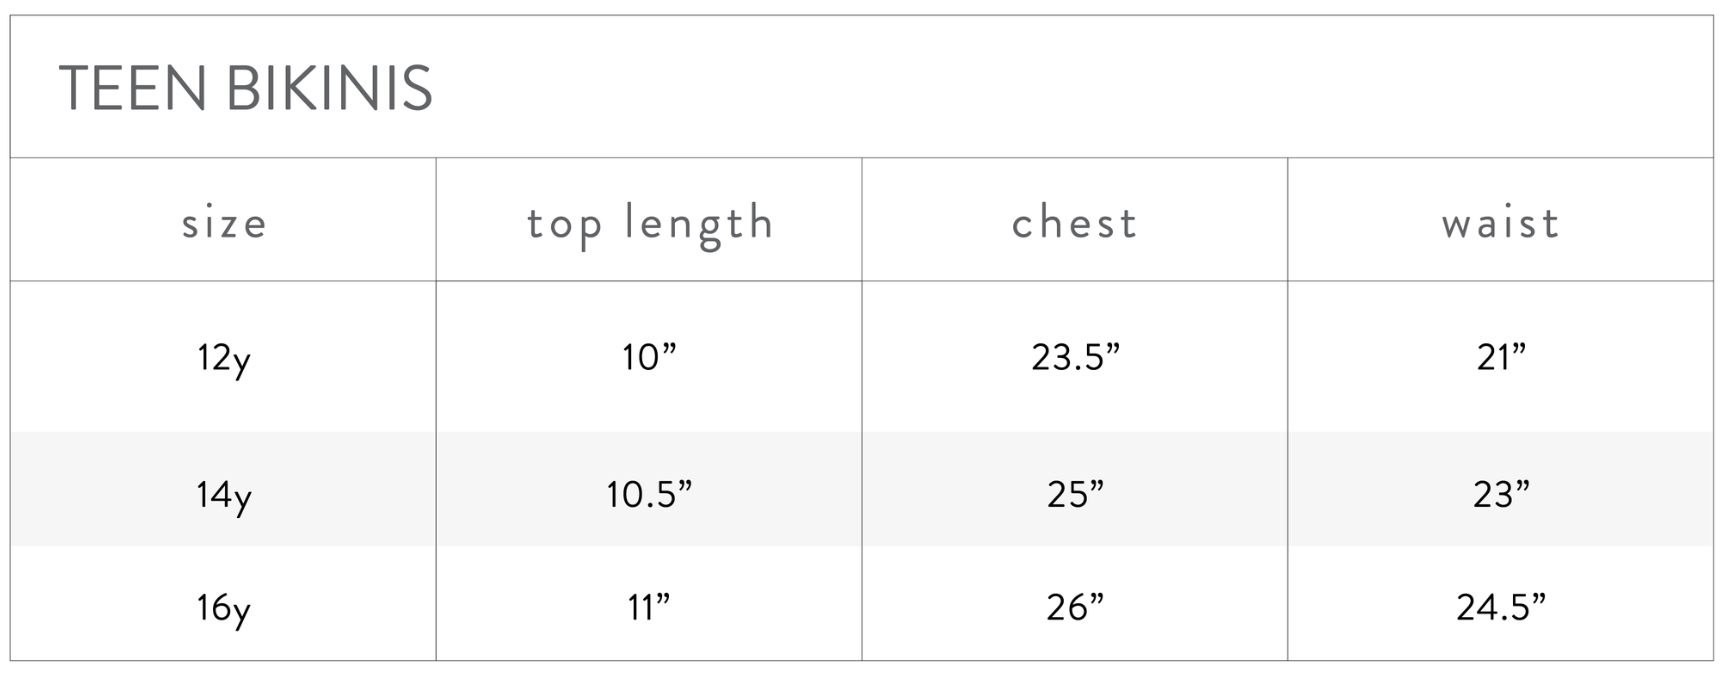
Task: Select the 10” top length value
Action: pos(649,357)
